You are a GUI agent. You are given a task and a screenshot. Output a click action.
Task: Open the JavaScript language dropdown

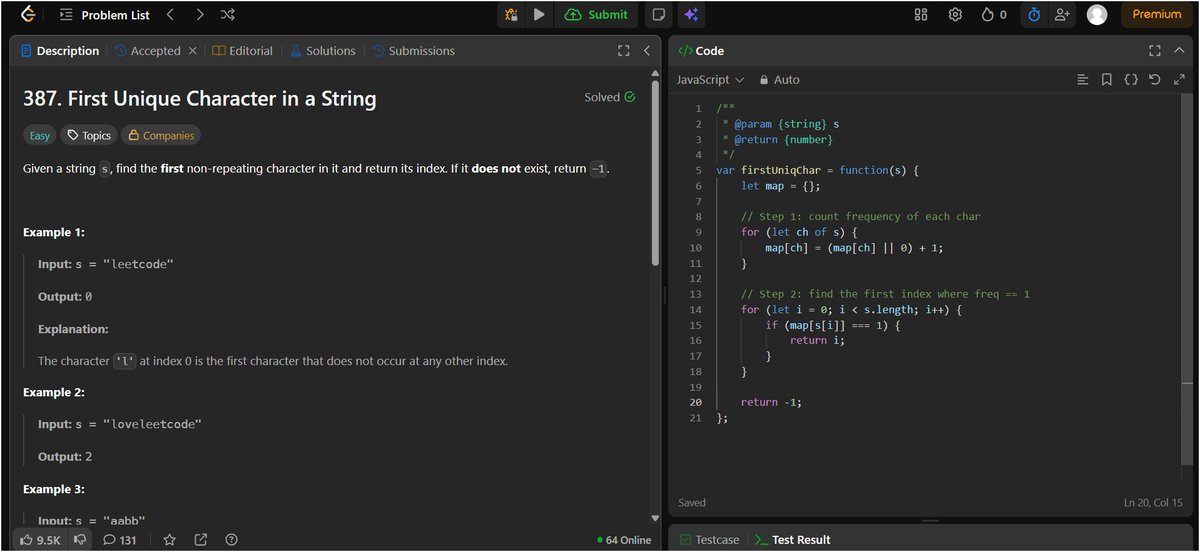[710, 79]
